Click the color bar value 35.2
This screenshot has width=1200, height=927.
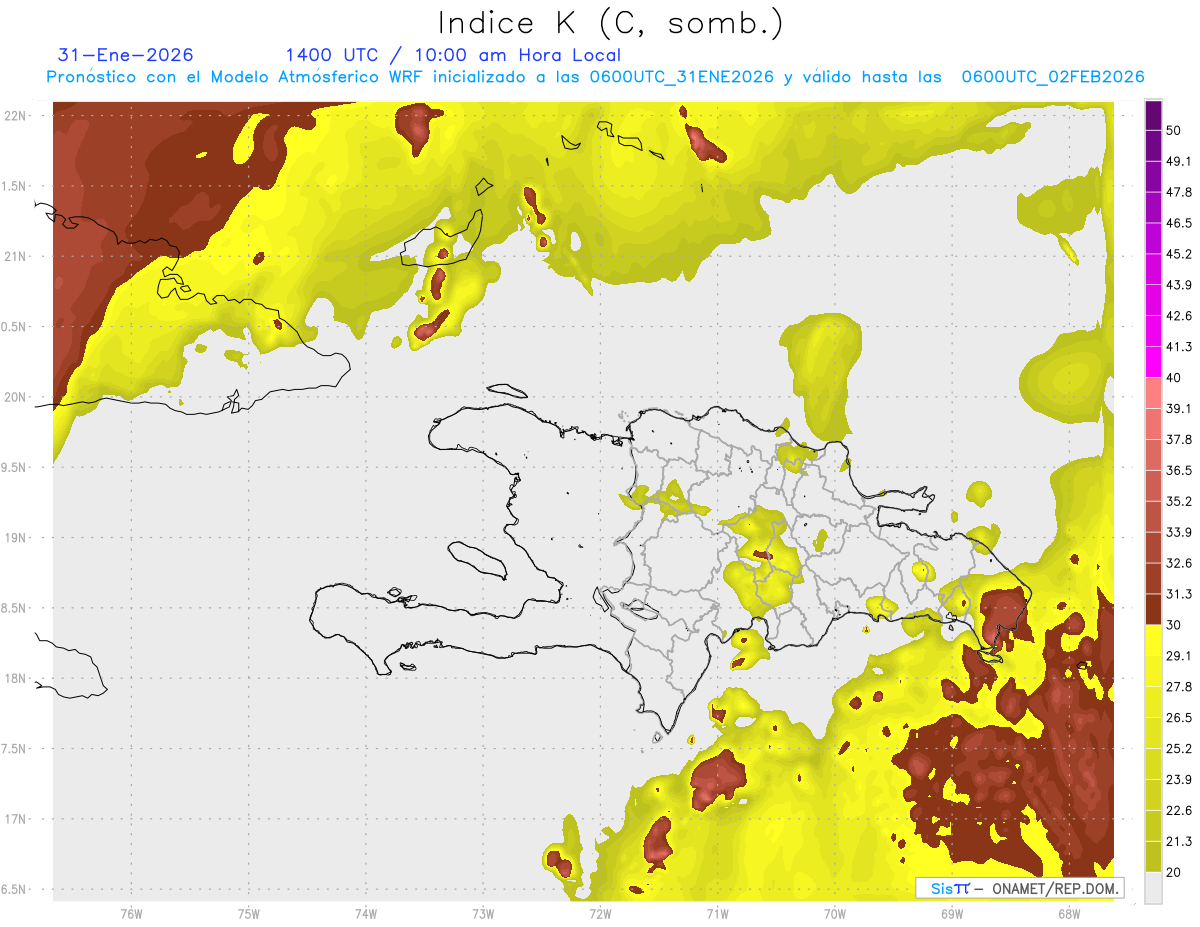click(1179, 501)
